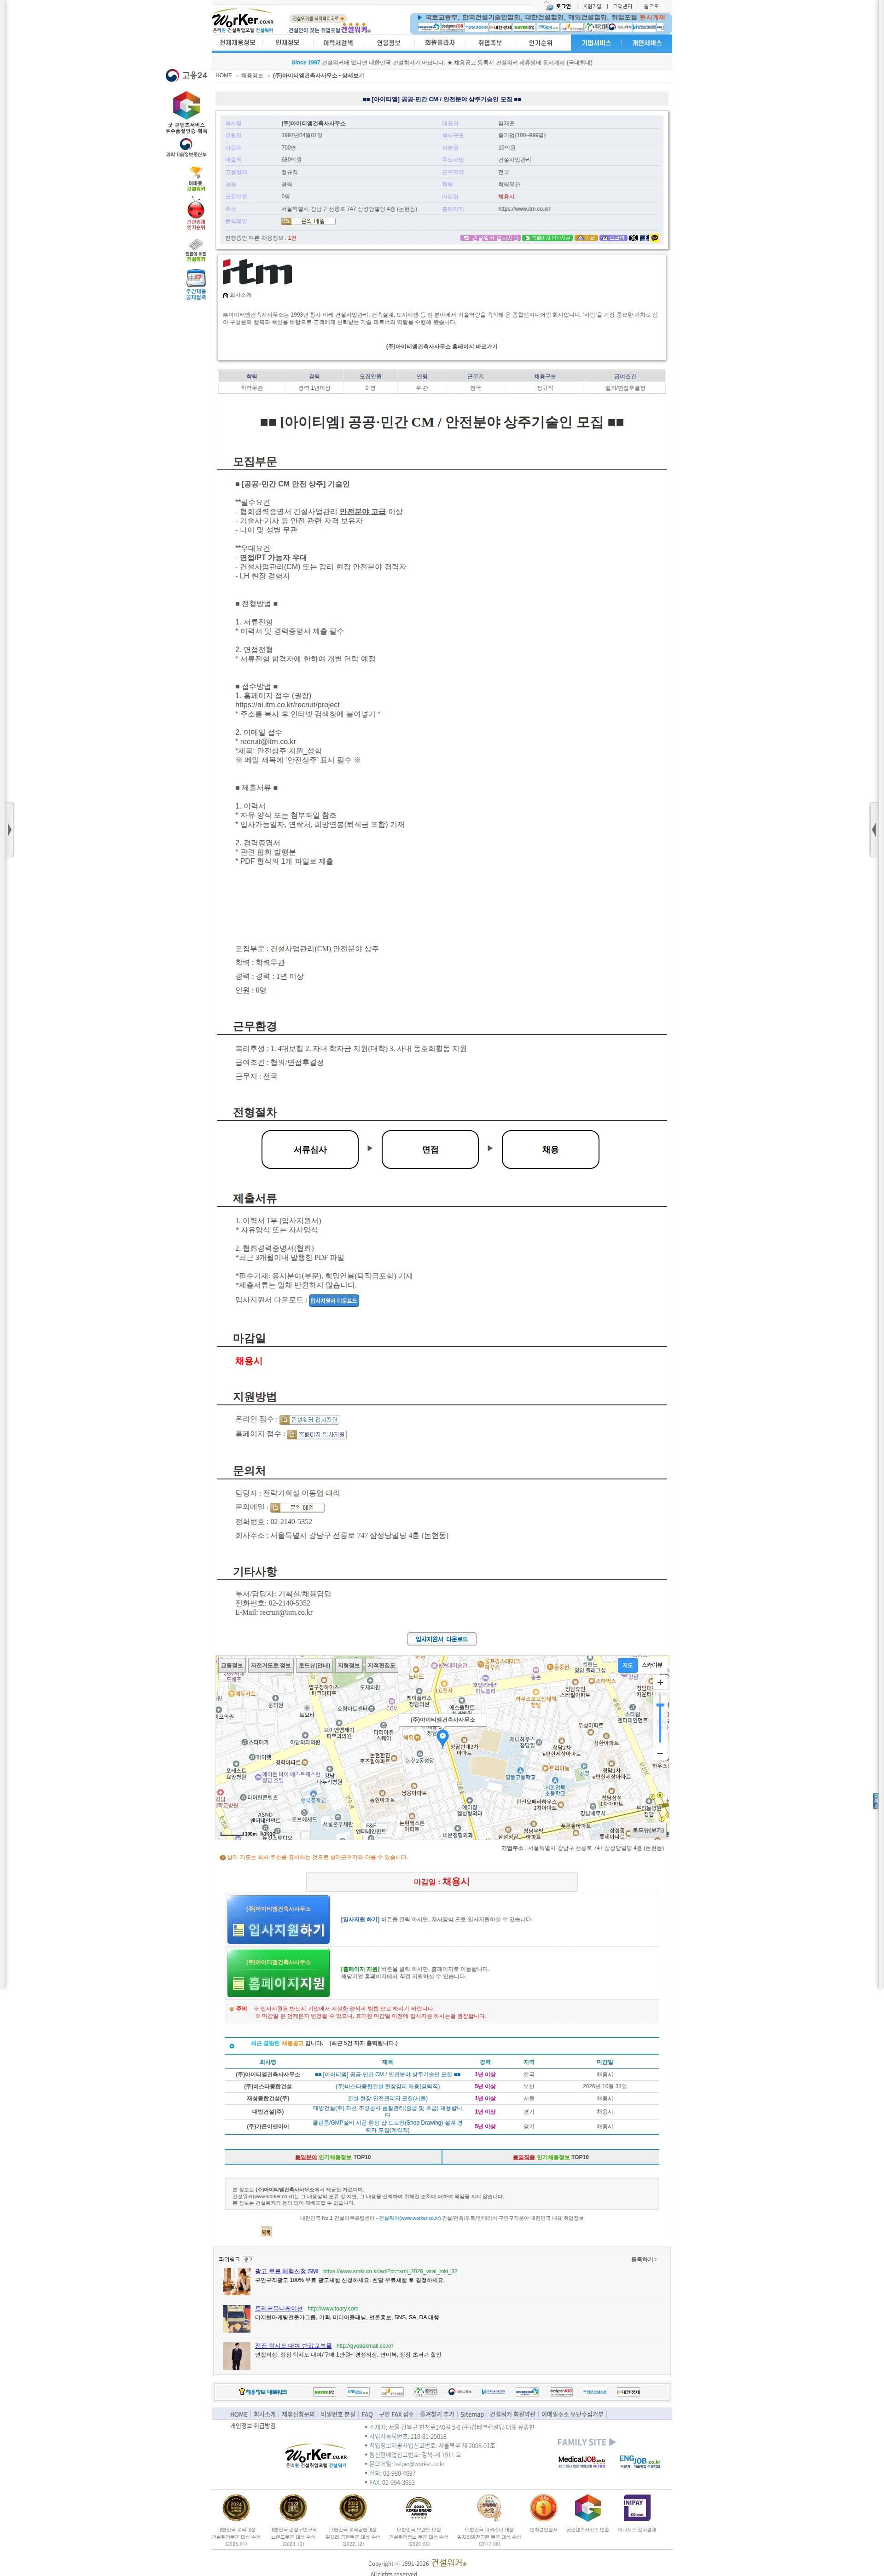
Task: Click the blue 입사지원하기 button
Action: tap(278, 1919)
